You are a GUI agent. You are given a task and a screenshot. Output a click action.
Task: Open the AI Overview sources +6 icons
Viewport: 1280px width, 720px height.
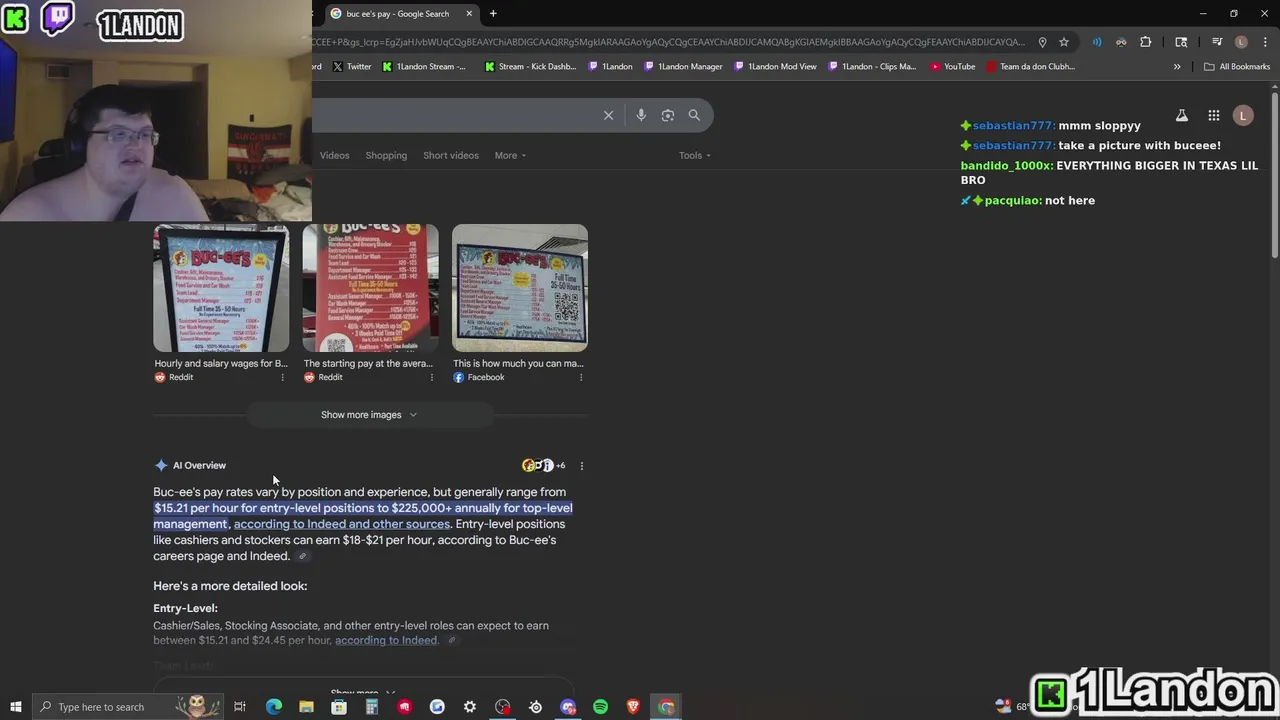(x=543, y=465)
